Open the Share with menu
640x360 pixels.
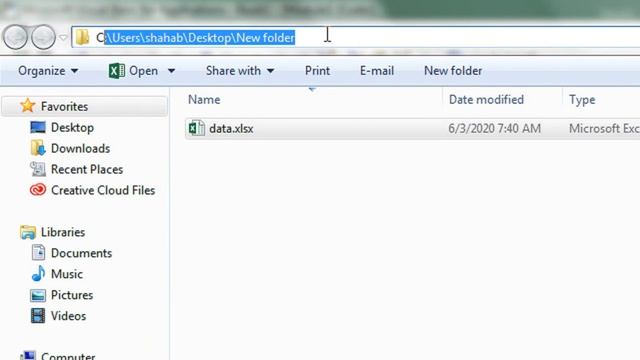[x=240, y=71]
